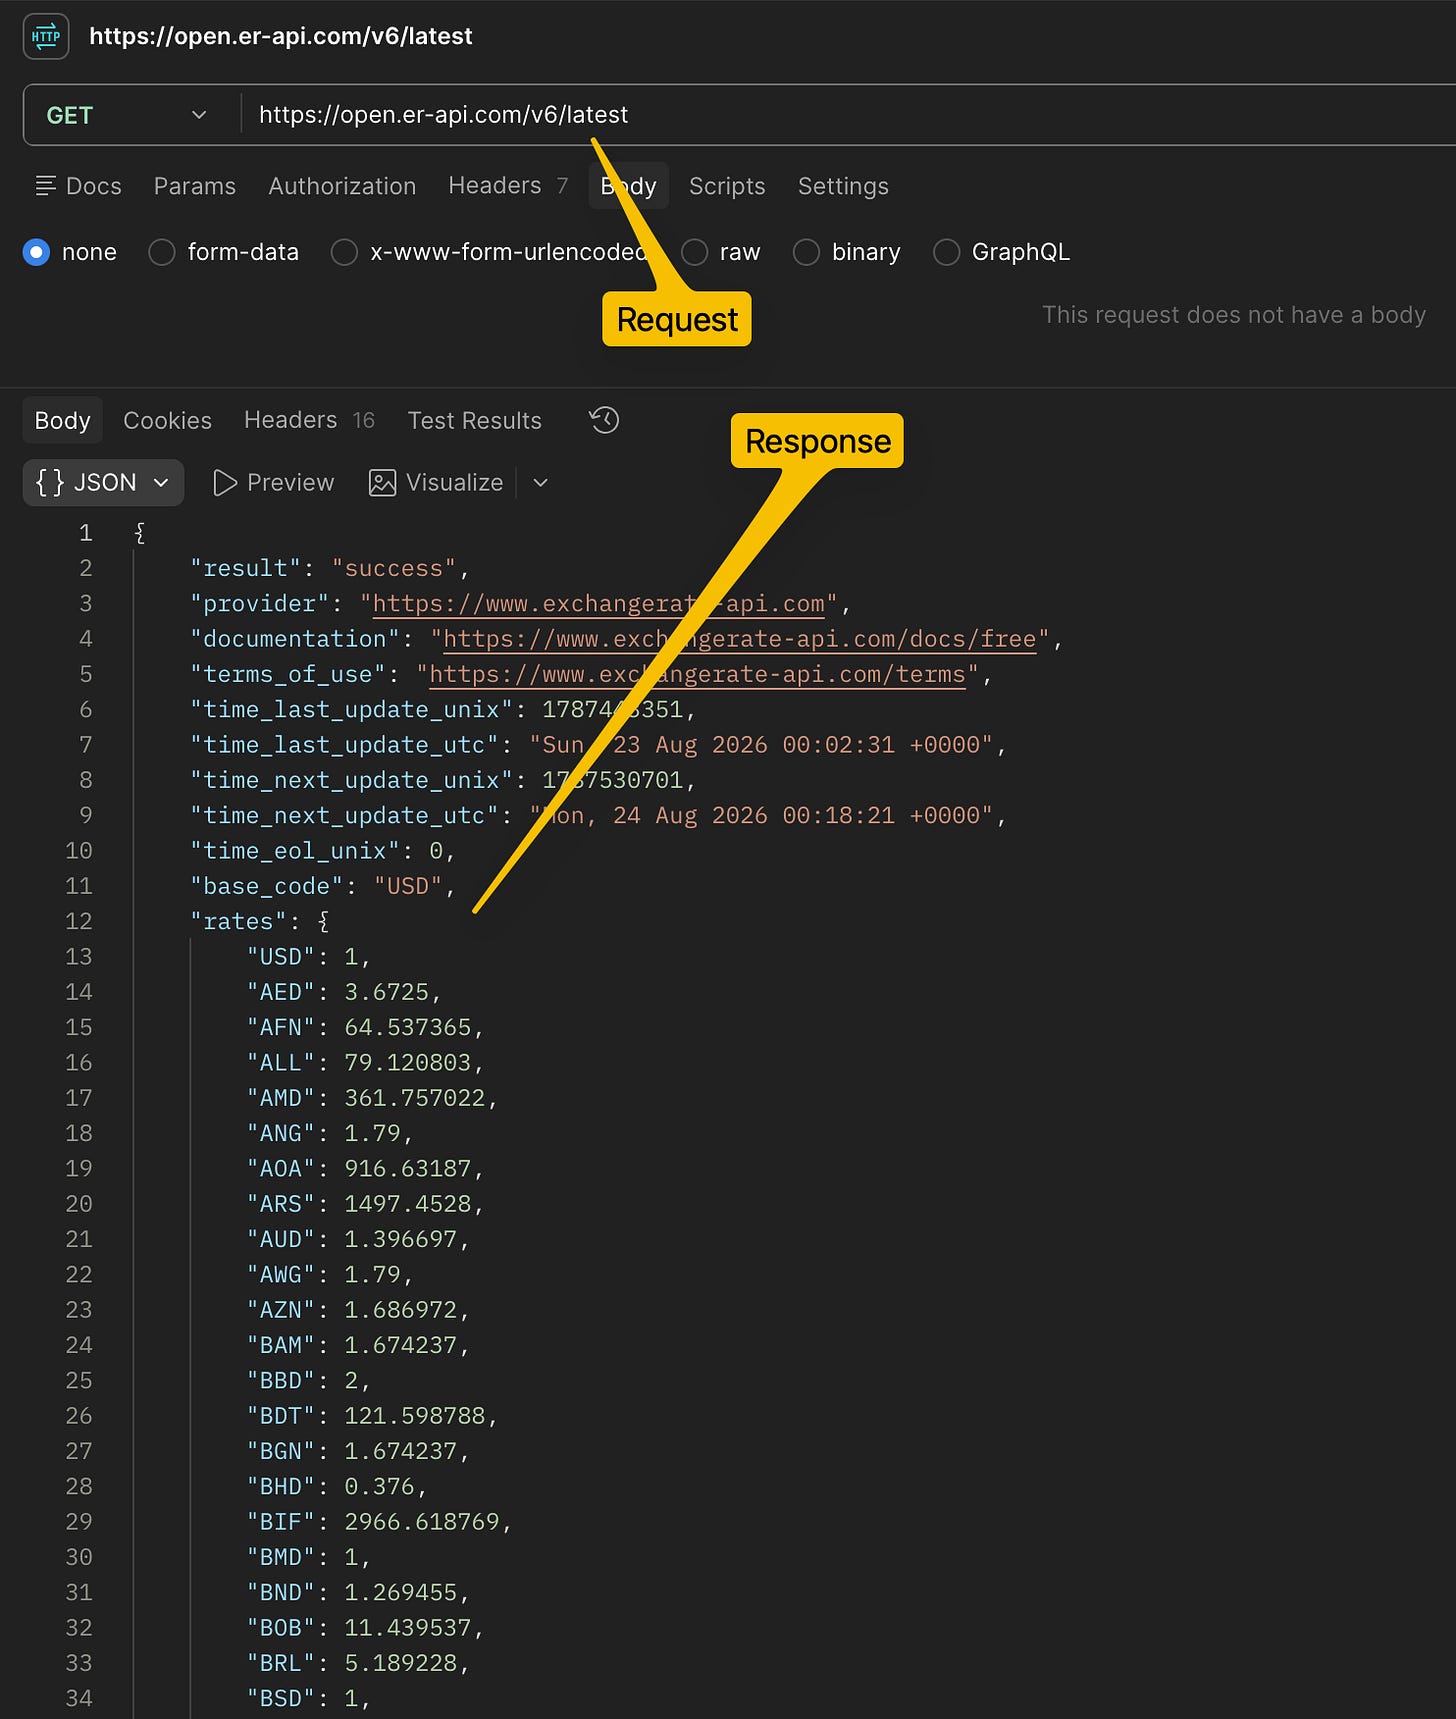The height and width of the screenshot is (1719, 1456).
Task: Select the raw body radio button
Action: (694, 252)
